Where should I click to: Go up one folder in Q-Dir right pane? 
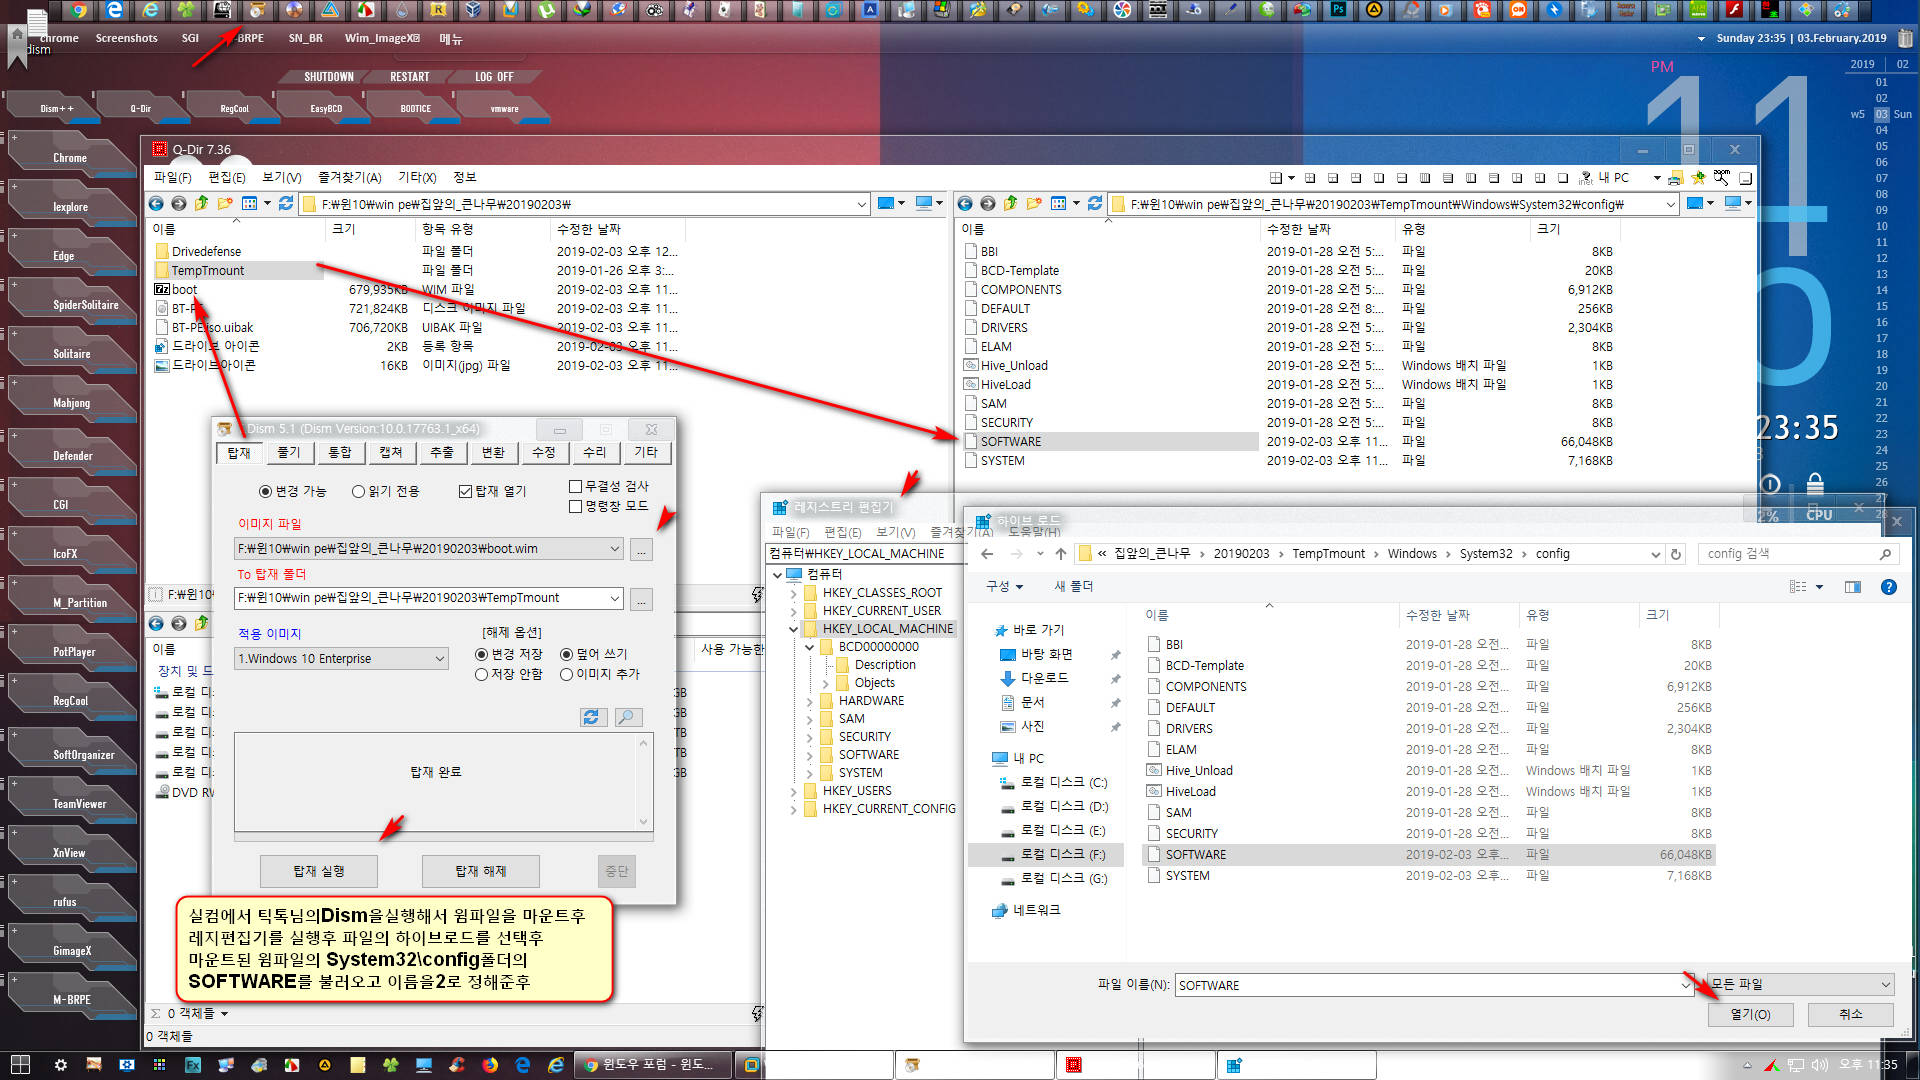pyautogui.click(x=1010, y=204)
